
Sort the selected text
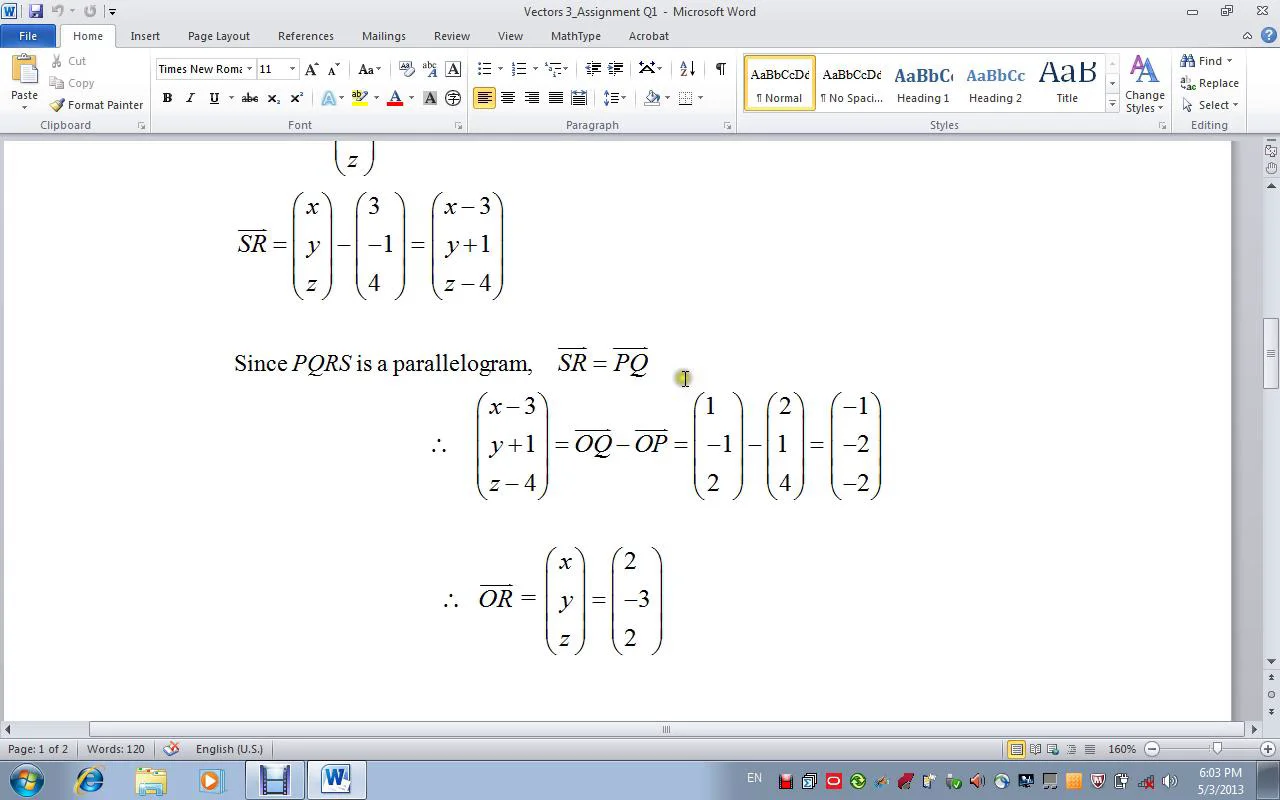pos(687,69)
